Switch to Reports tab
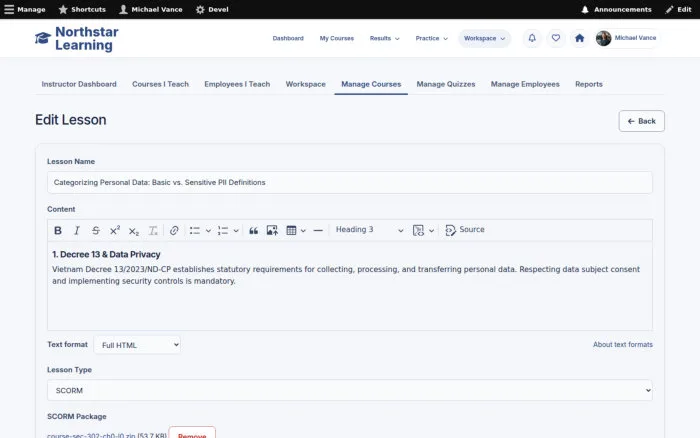 pos(588,84)
